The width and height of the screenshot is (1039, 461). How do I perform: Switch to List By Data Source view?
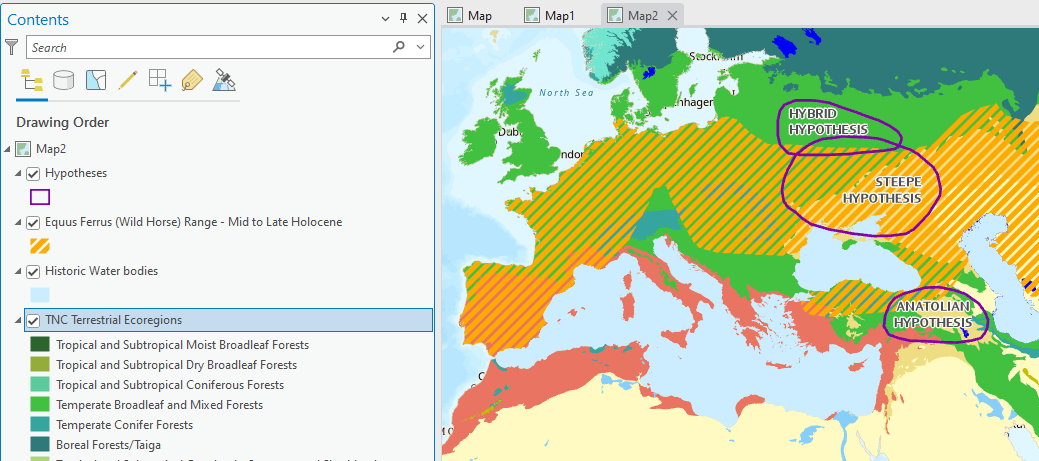pyautogui.click(x=64, y=81)
